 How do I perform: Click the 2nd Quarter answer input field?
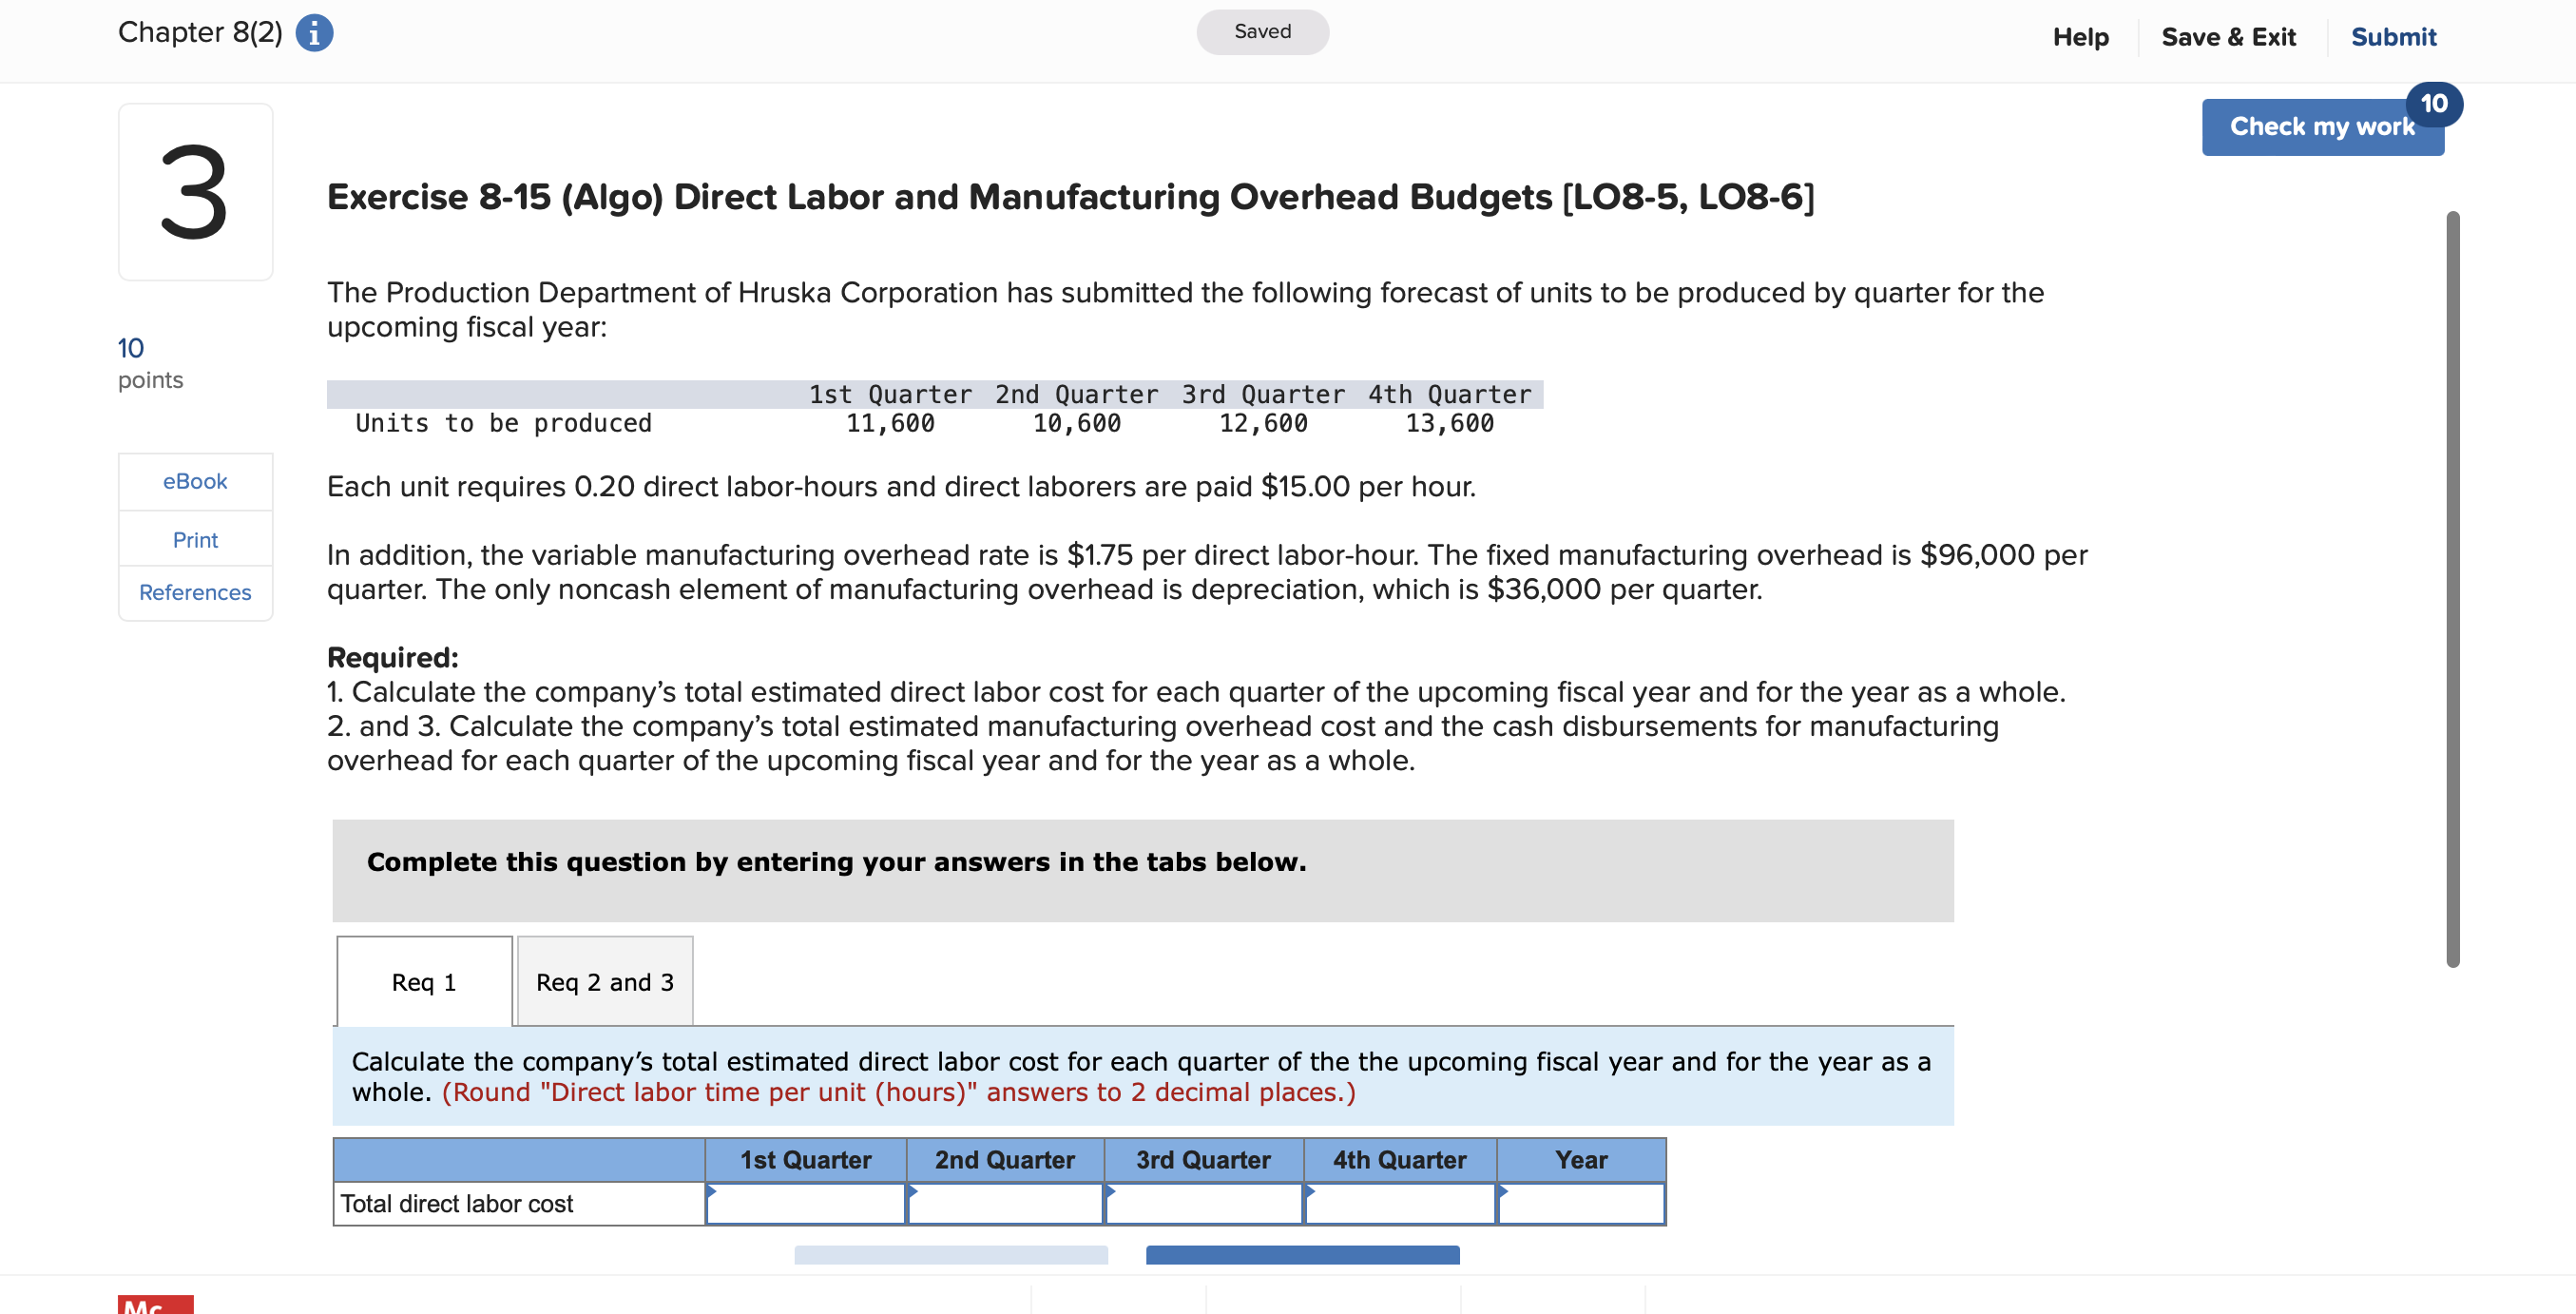(x=1005, y=1204)
